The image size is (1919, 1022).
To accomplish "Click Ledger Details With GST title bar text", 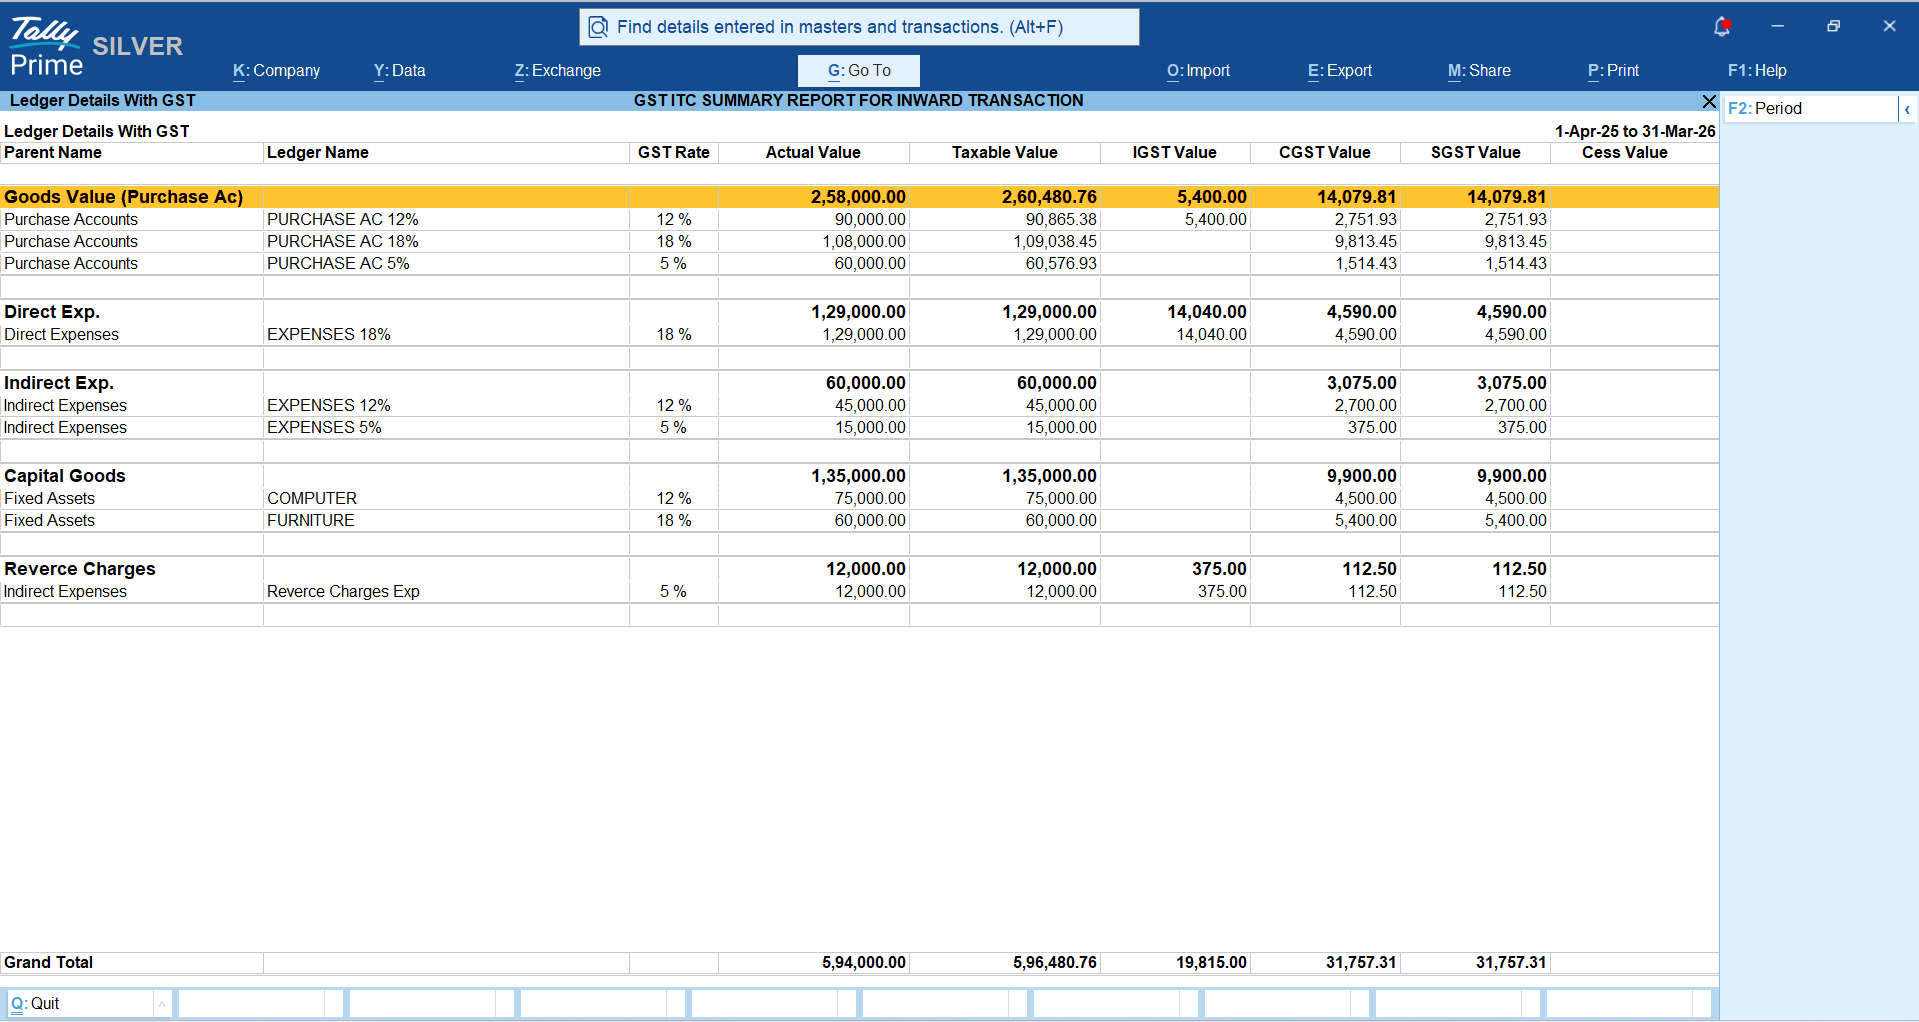I will click(x=103, y=101).
